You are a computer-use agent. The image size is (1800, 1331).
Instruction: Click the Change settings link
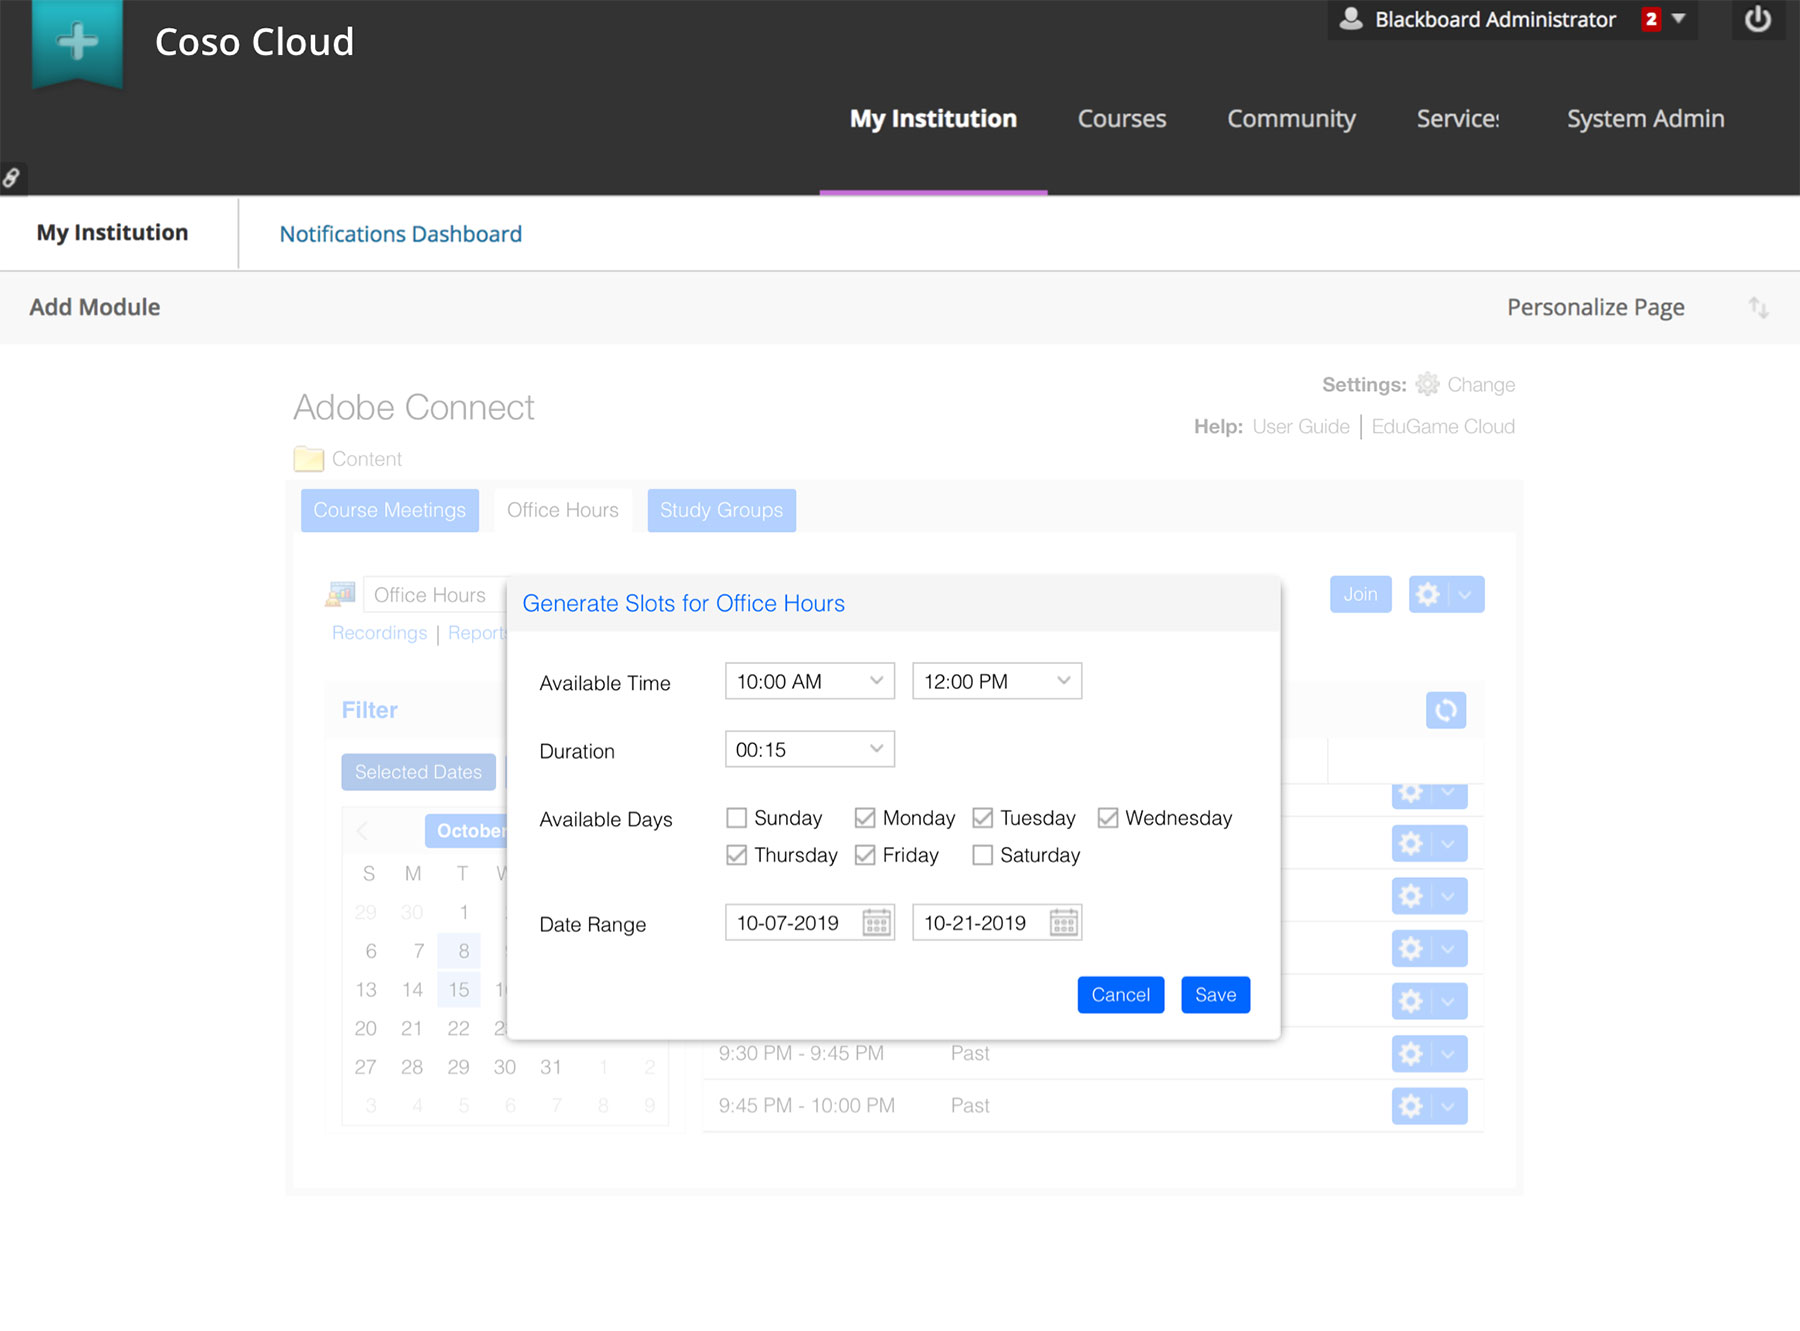coord(1481,385)
